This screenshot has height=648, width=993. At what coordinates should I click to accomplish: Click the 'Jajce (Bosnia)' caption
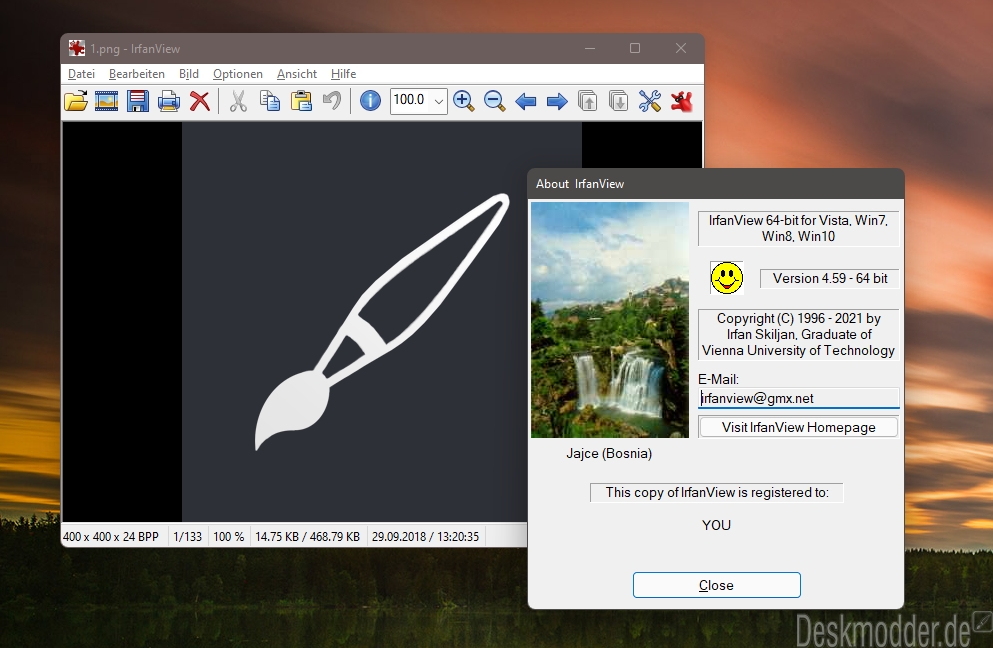pyautogui.click(x=609, y=454)
